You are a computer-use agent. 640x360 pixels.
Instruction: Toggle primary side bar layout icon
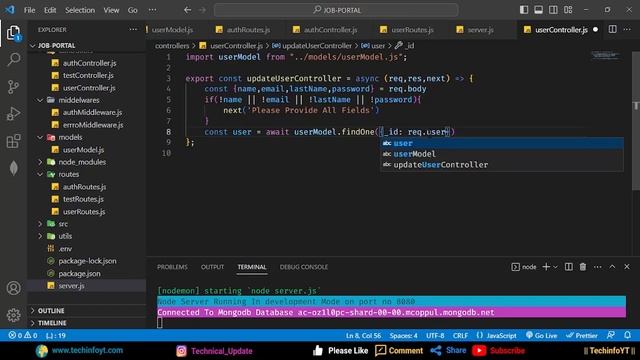click(524, 10)
